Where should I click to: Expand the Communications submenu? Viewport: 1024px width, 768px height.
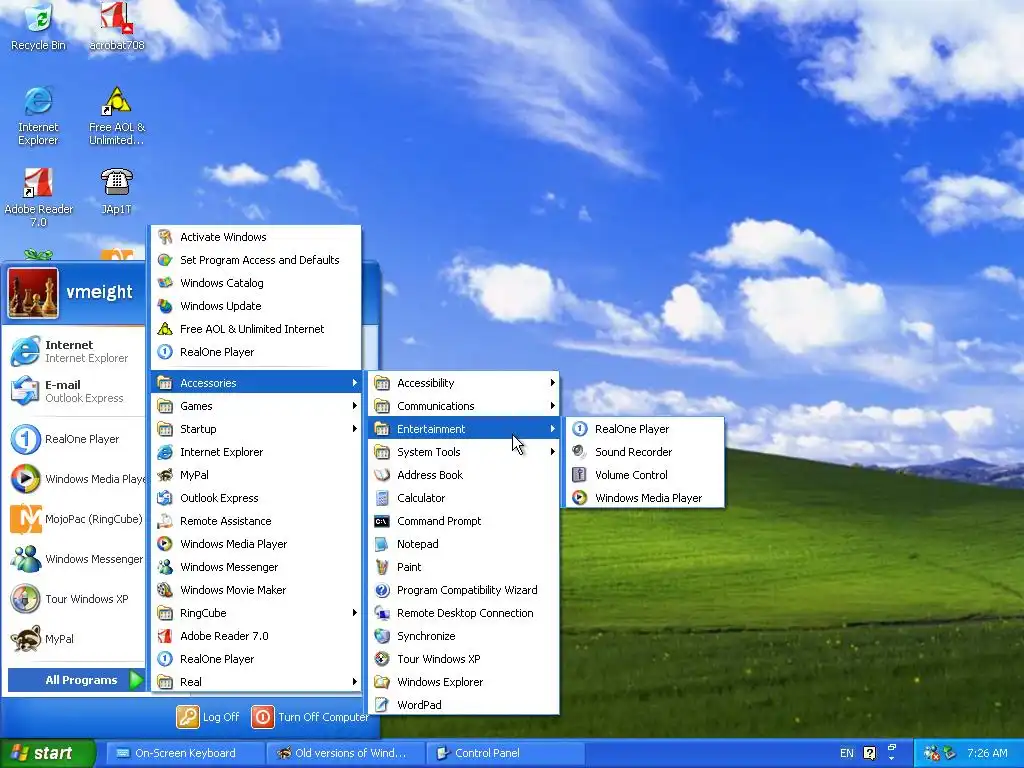tap(464, 406)
